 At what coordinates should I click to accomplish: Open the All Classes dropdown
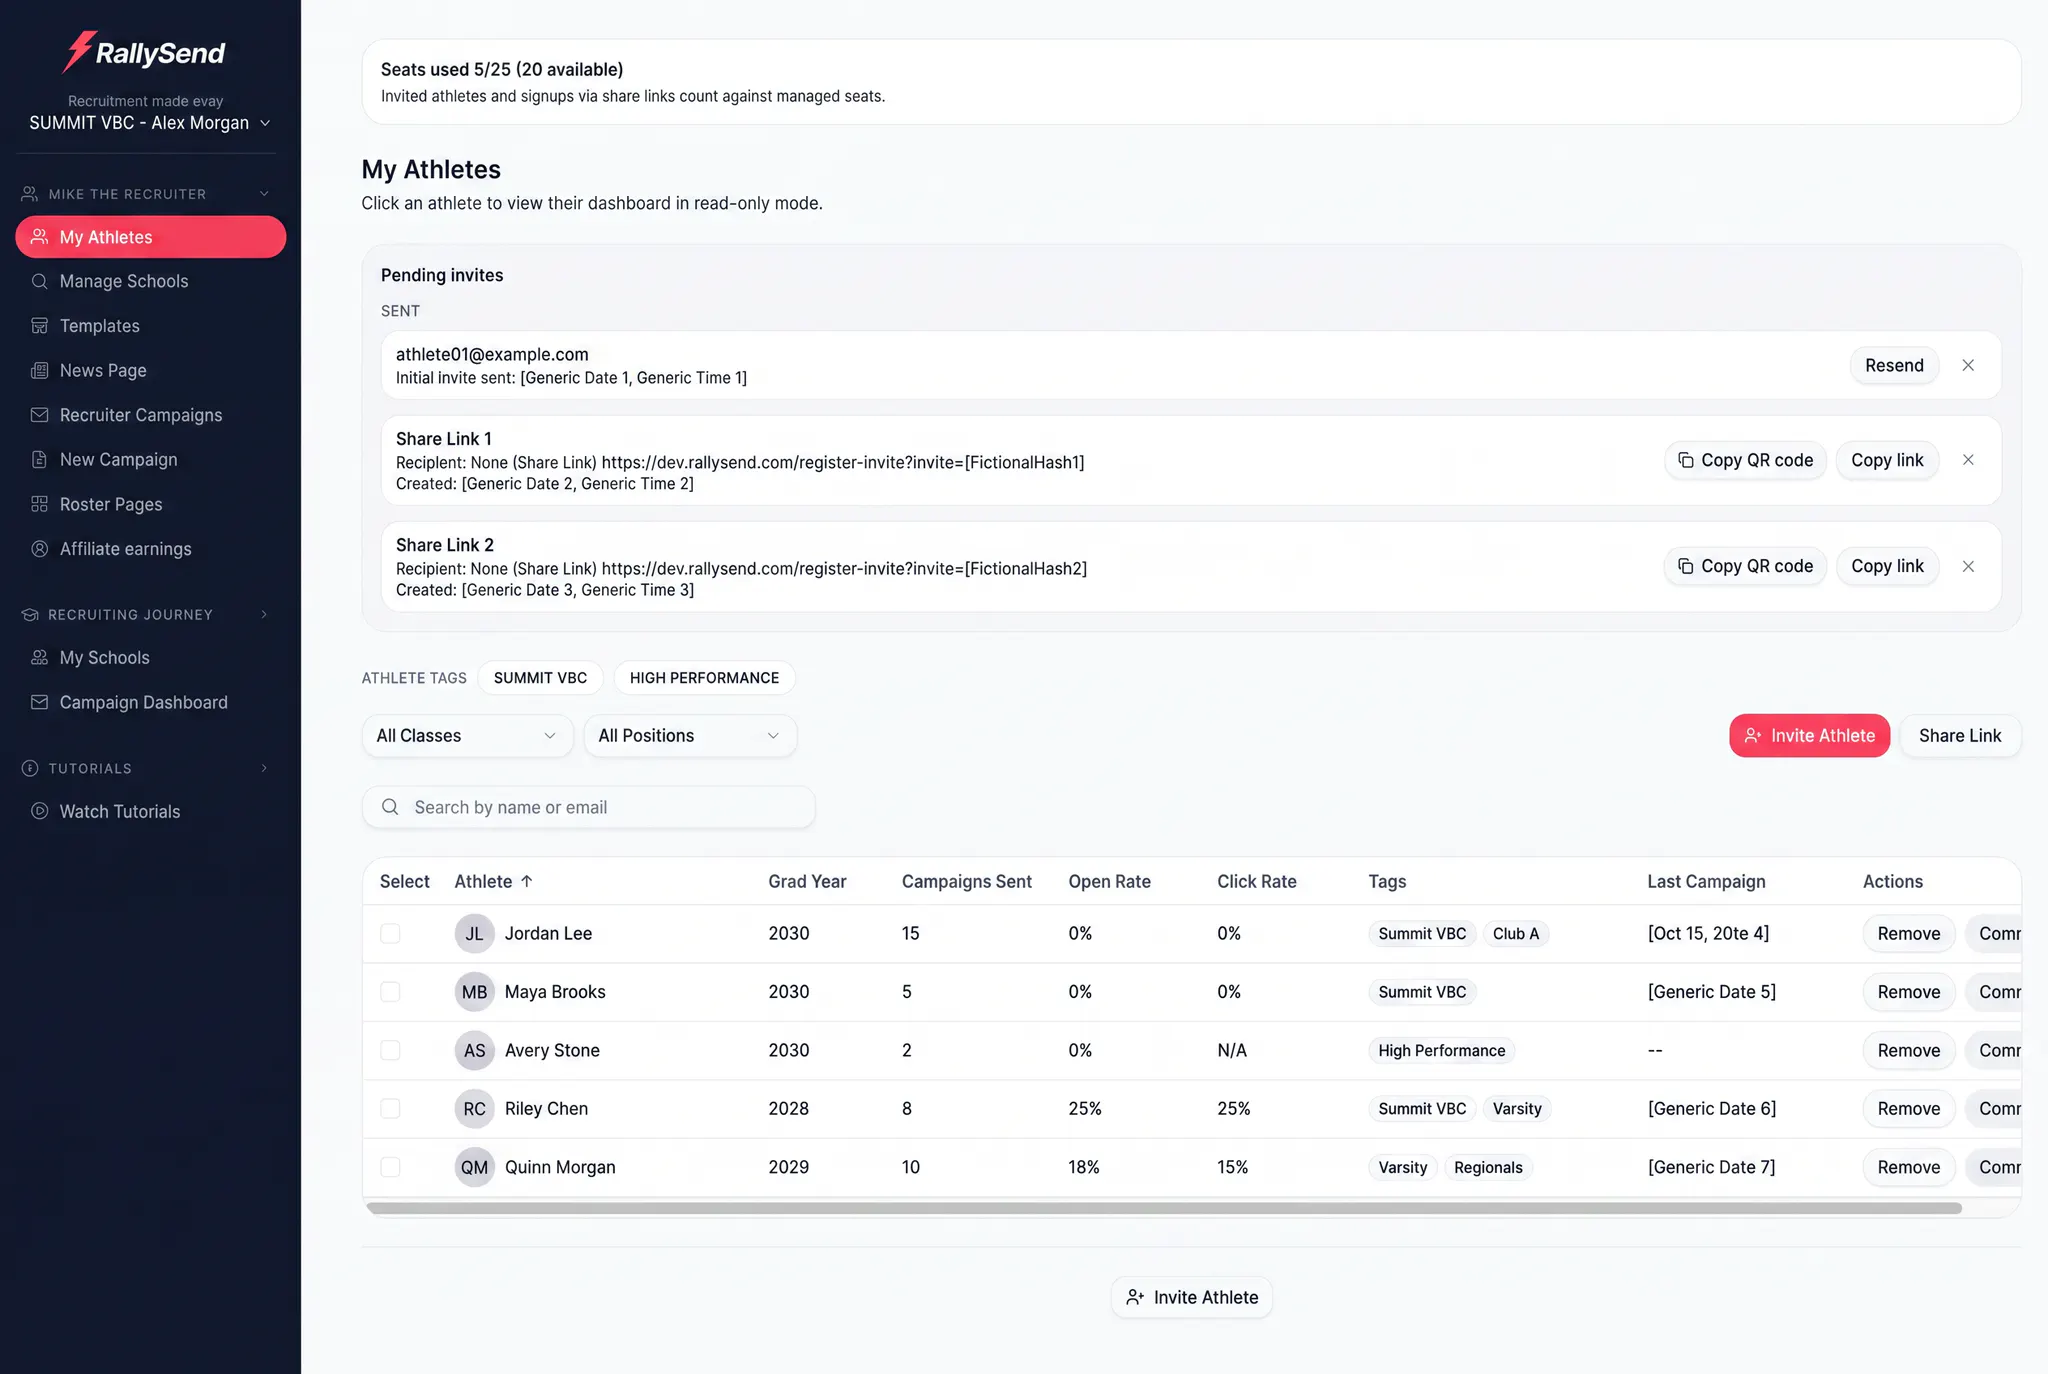tap(467, 735)
